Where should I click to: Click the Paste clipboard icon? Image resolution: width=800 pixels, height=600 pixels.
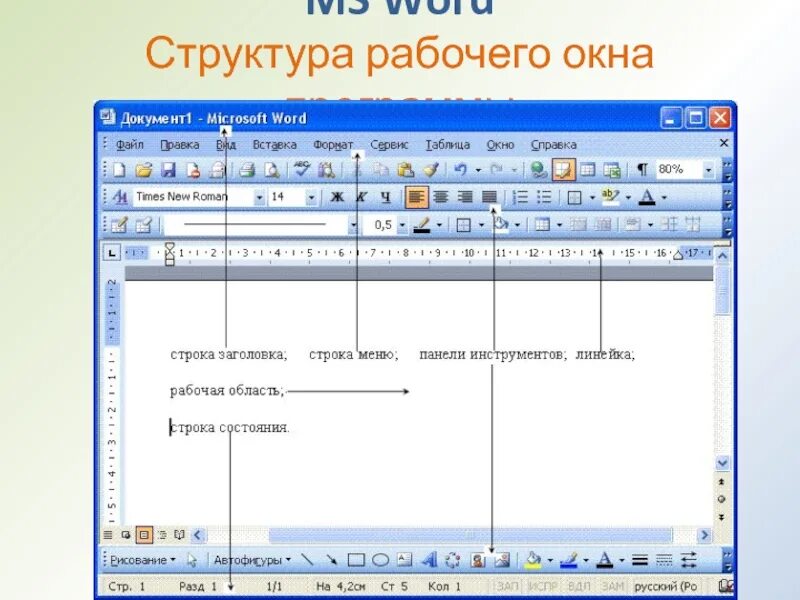(405, 170)
